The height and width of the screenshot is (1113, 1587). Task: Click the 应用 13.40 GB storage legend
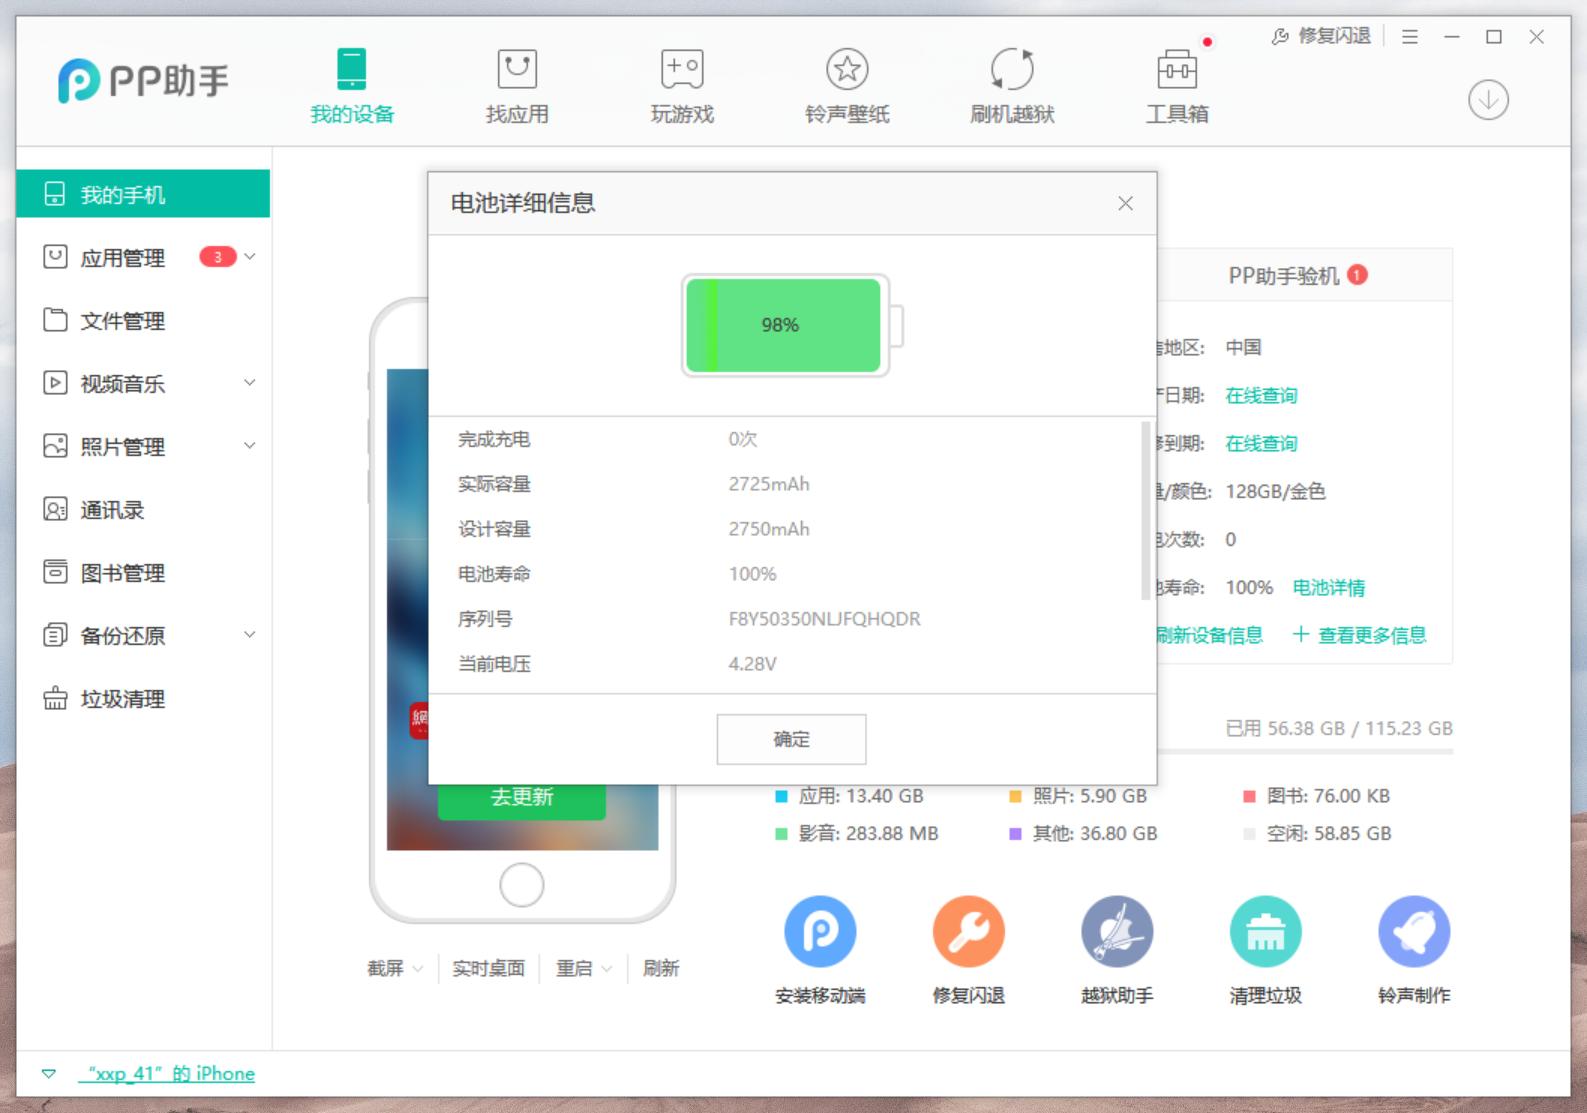pos(850,797)
